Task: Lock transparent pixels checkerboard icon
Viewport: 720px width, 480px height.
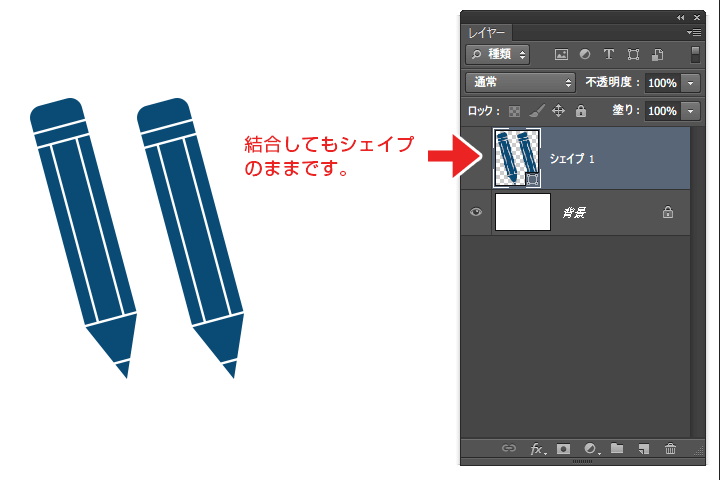Action: (514, 111)
